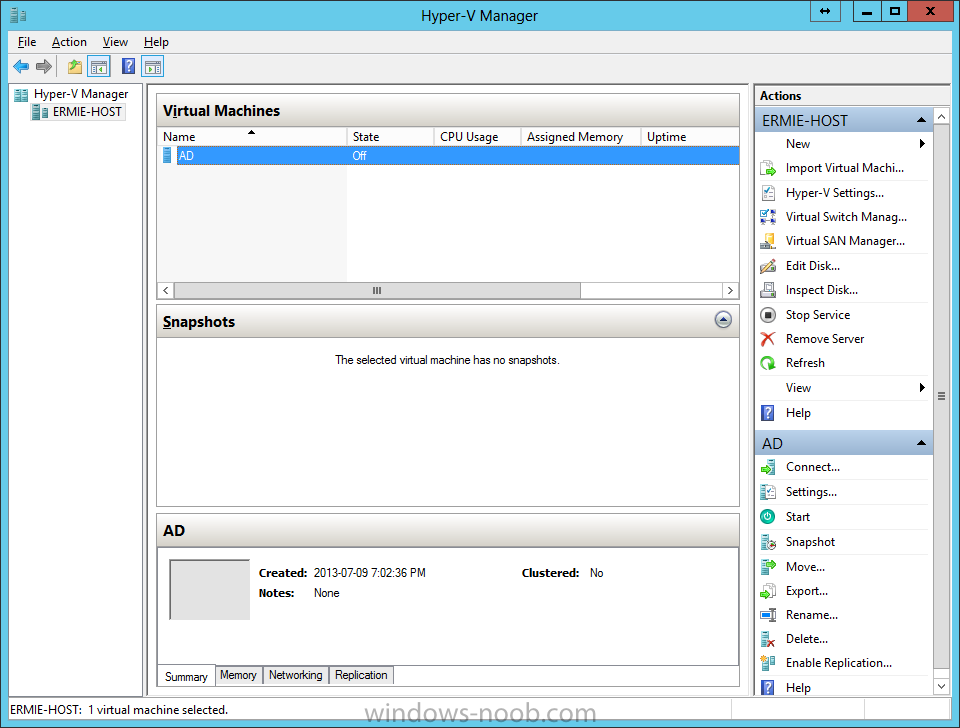Click the green Start power icon
The width and height of the screenshot is (960, 728).
point(768,517)
